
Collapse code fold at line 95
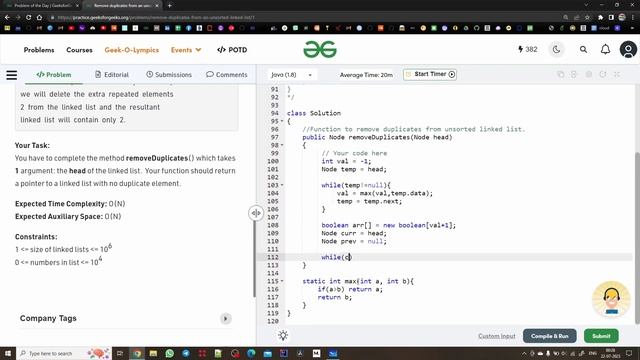tap(282, 121)
